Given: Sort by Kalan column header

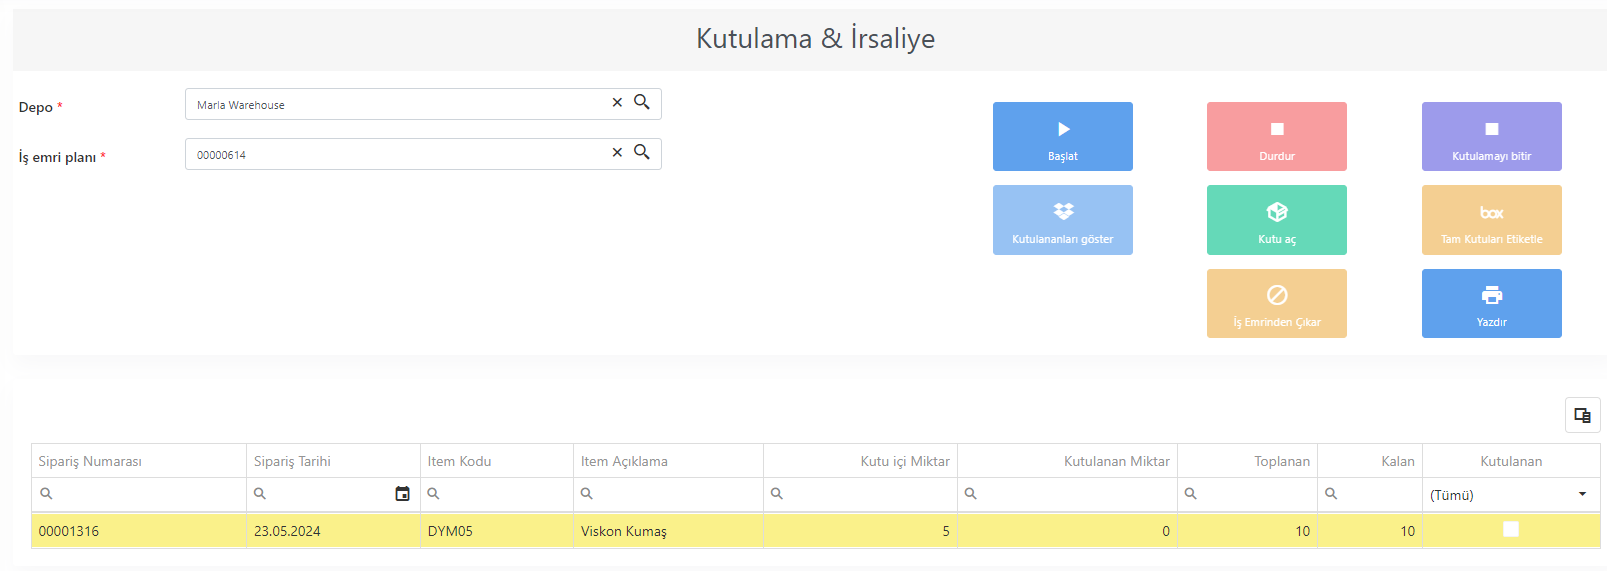Looking at the screenshot, I should (x=1370, y=461).
